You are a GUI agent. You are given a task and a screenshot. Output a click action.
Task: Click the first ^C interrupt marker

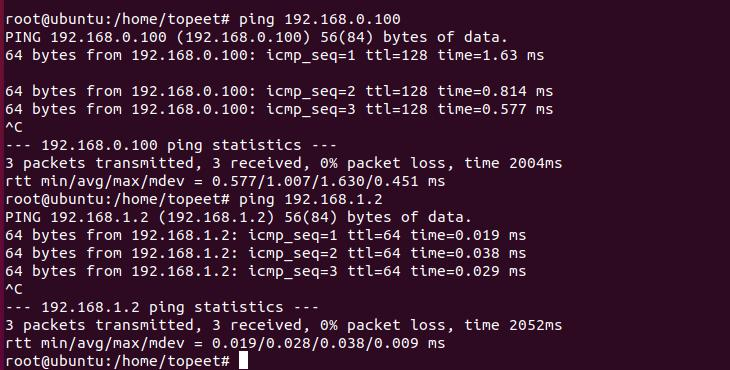[x=14, y=127]
